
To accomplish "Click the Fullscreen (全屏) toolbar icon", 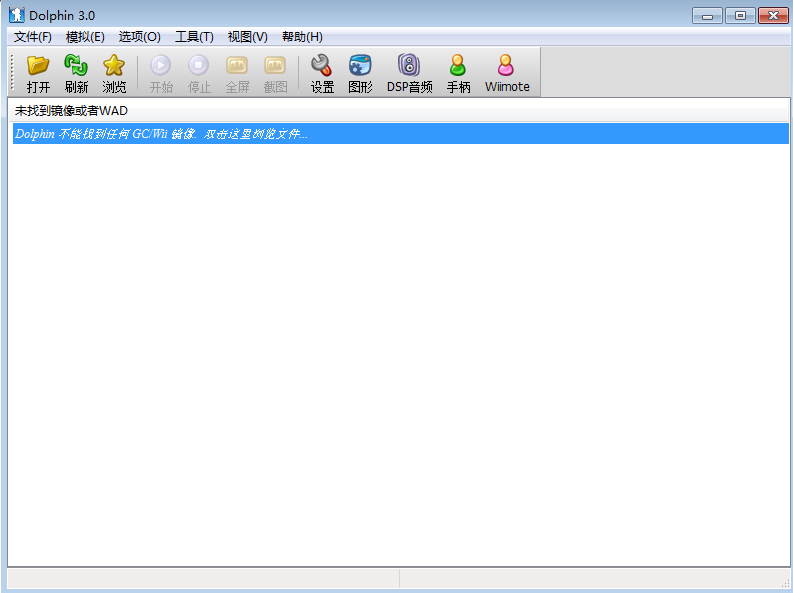I will coord(237,65).
